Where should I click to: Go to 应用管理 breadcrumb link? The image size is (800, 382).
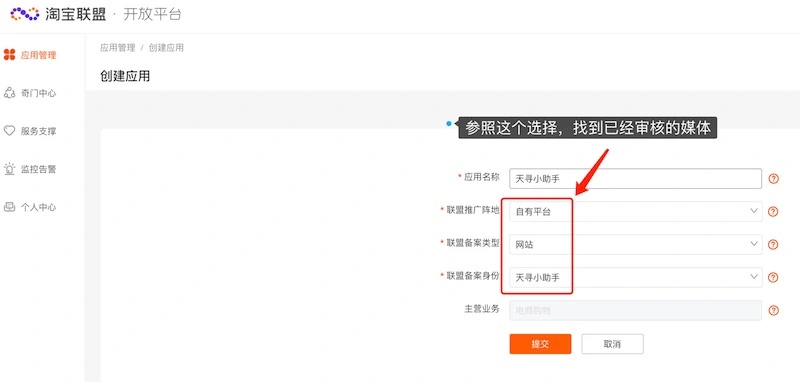point(117,48)
